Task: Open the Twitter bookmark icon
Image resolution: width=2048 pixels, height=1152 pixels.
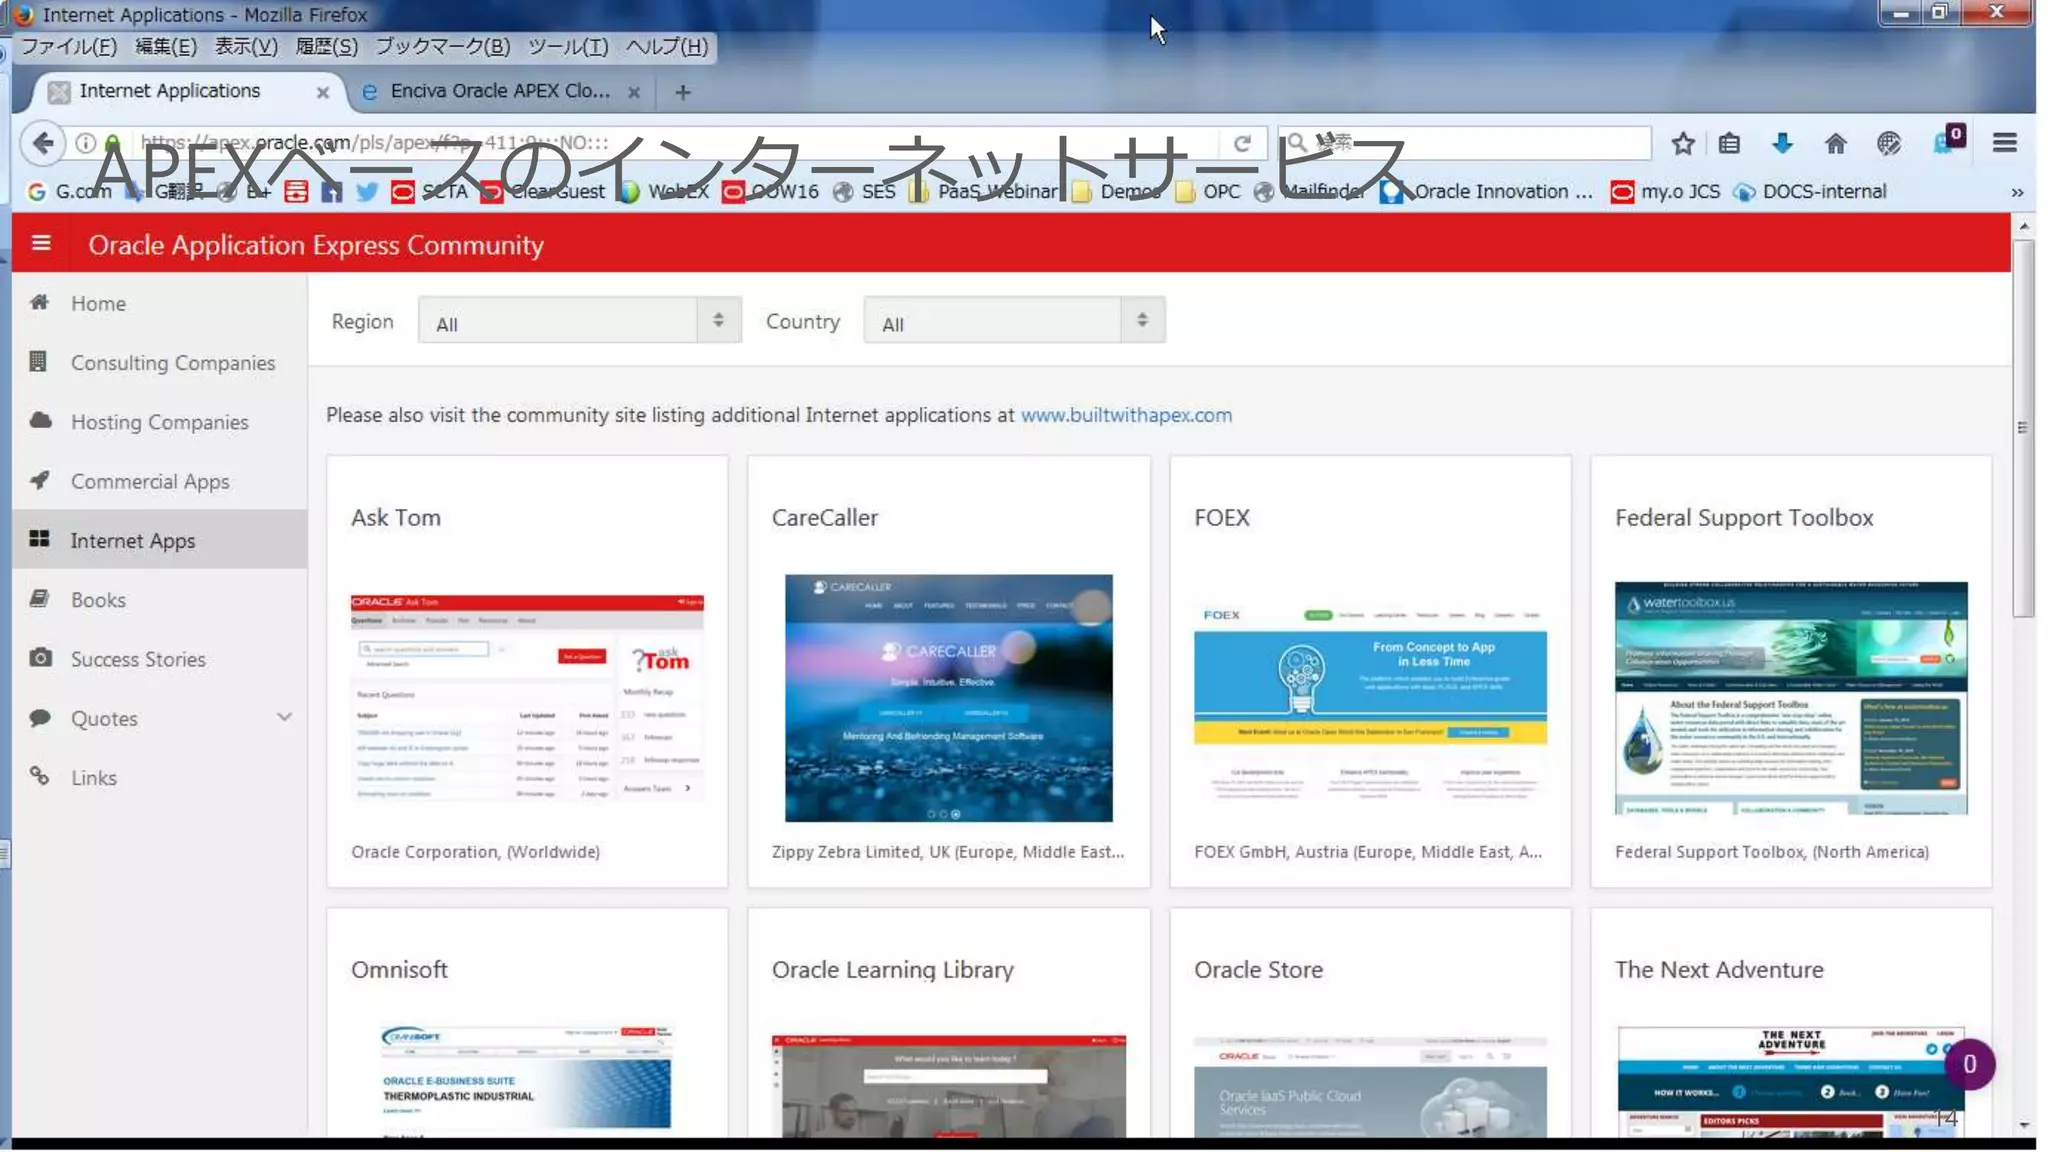Action: click(x=367, y=191)
